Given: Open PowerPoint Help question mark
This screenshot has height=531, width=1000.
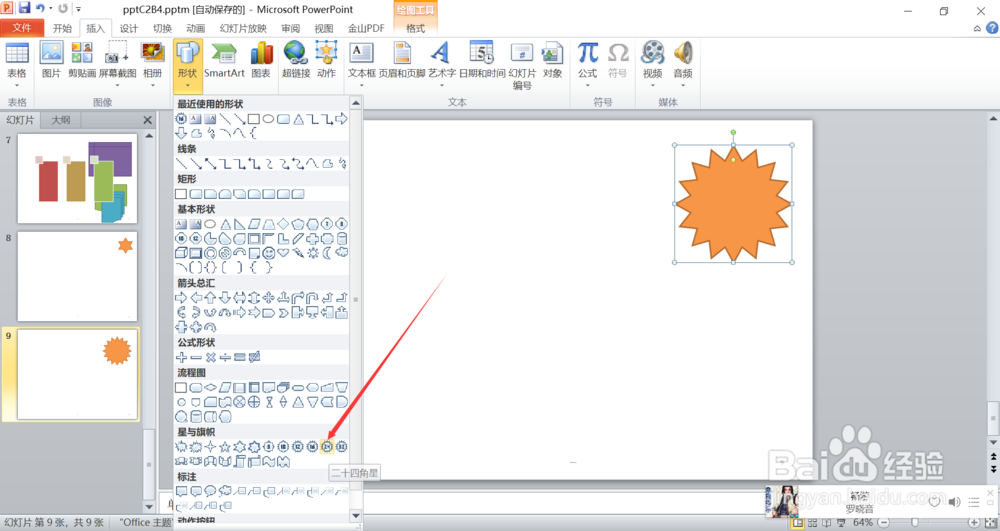Looking at the screenshot, I should pos(992,28).
